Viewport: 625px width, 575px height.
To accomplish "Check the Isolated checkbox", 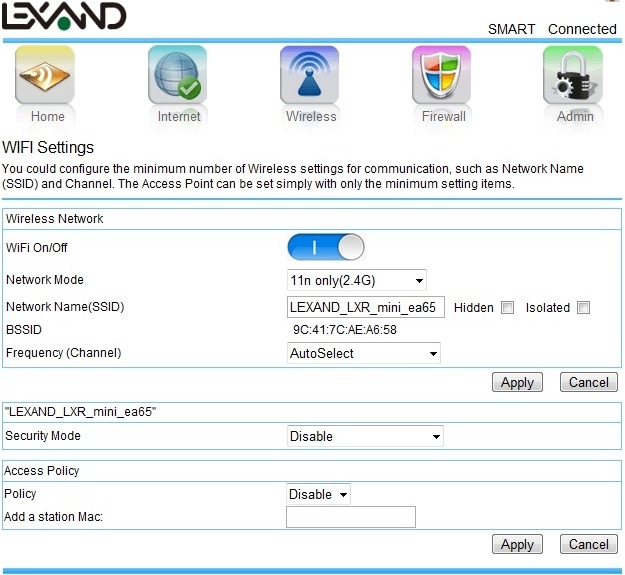I will [x=584, y=308].
